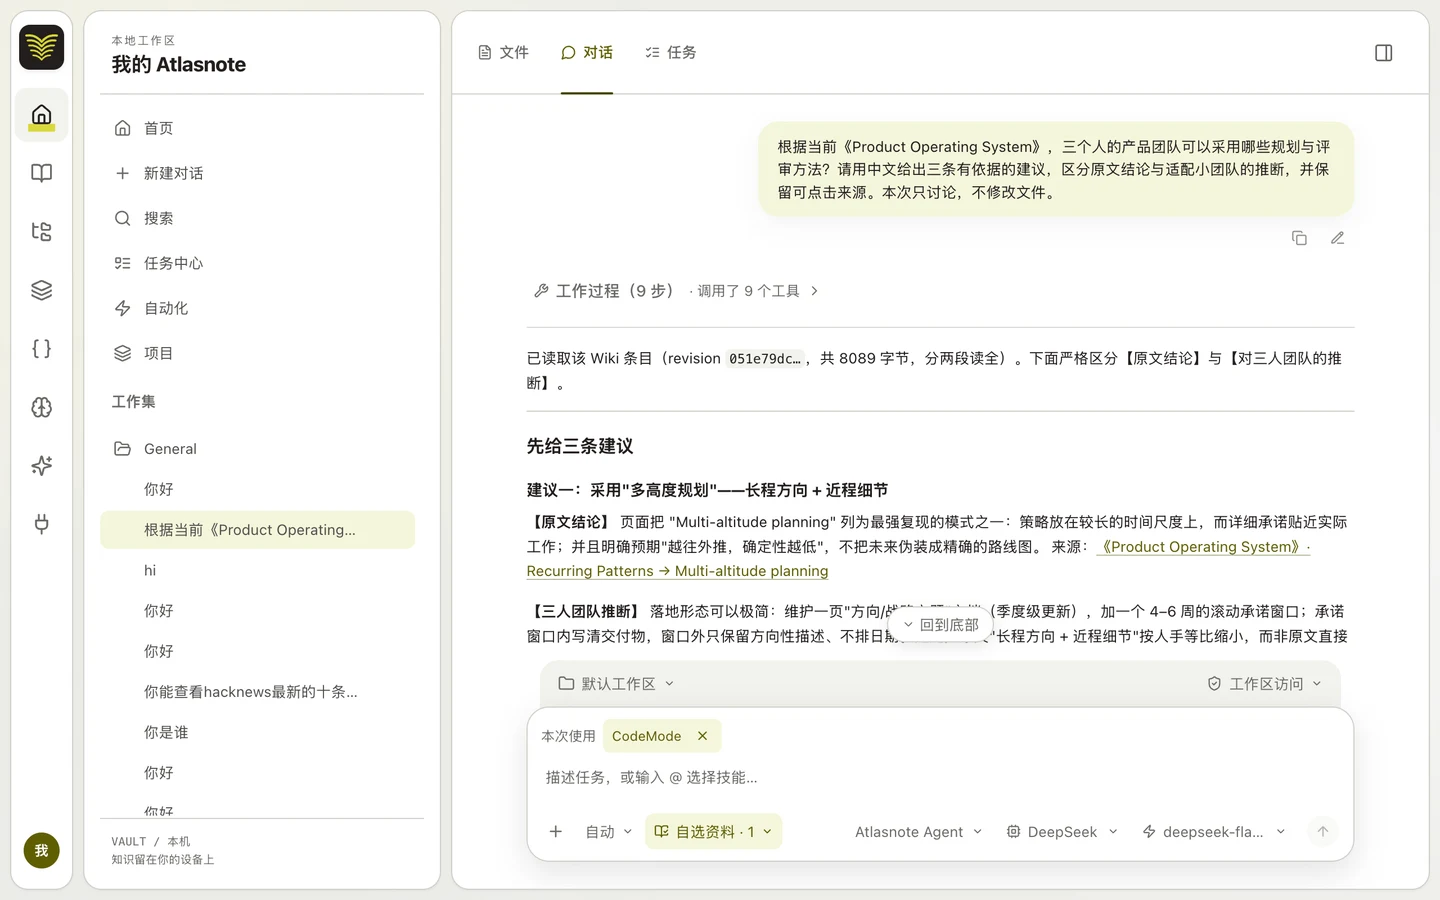The width and height of the screenshot is (1440, 900).
Task: Click the round 我 user avatar
Action: point(42,851)
